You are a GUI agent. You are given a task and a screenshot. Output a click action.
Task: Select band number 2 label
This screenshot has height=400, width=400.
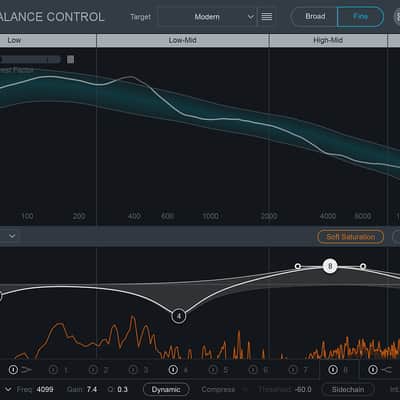(106, 370)
